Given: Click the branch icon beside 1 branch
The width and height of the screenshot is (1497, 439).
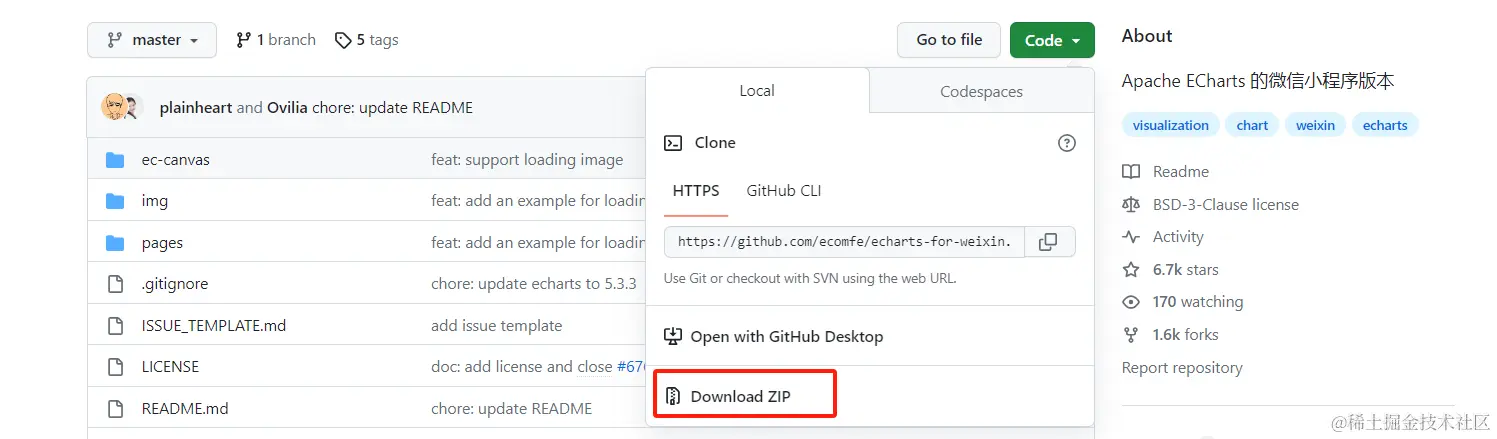Looking at the screenshot, I should tap(243, 40).
